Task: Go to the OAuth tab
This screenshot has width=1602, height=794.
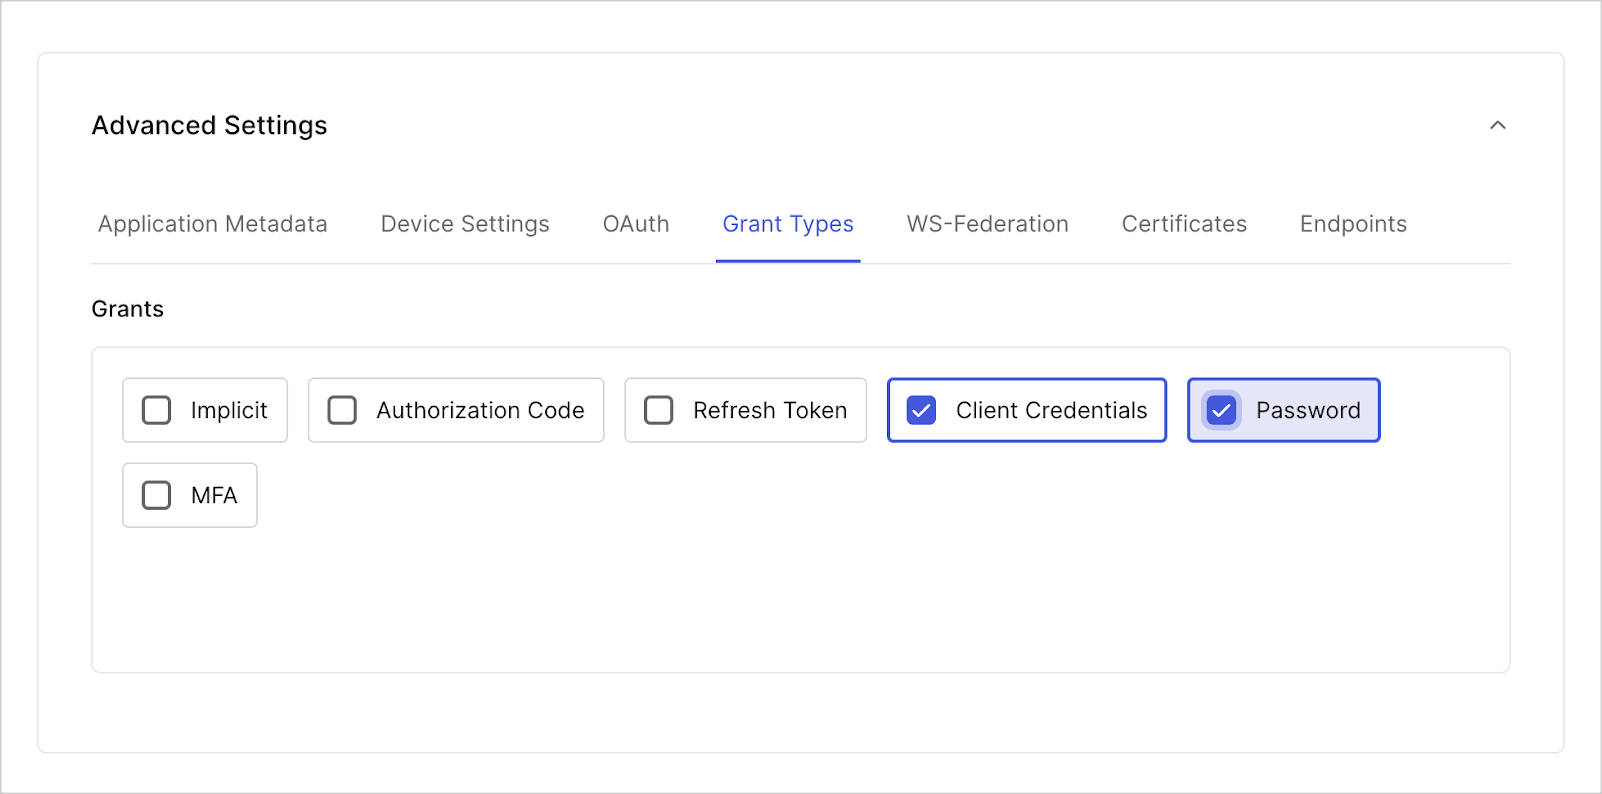Action: 636,224
